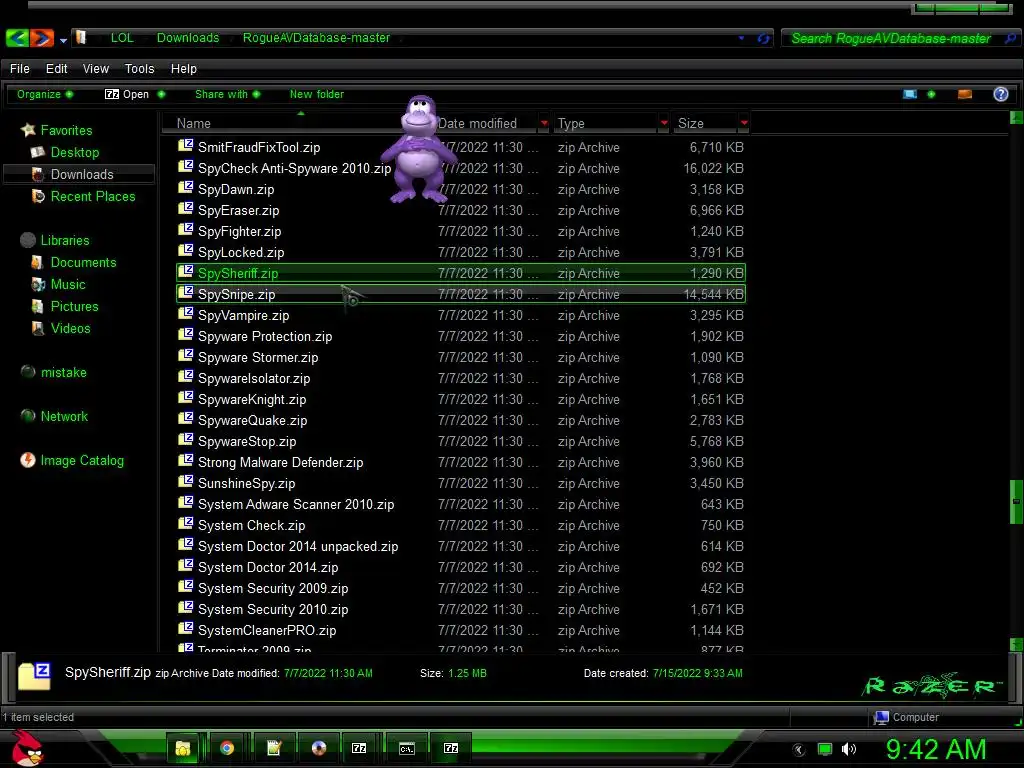1024x768 pixels.
Task: Click LOL in the address breadcrumb
Action: pyautogui.click(x=122, y=38)
